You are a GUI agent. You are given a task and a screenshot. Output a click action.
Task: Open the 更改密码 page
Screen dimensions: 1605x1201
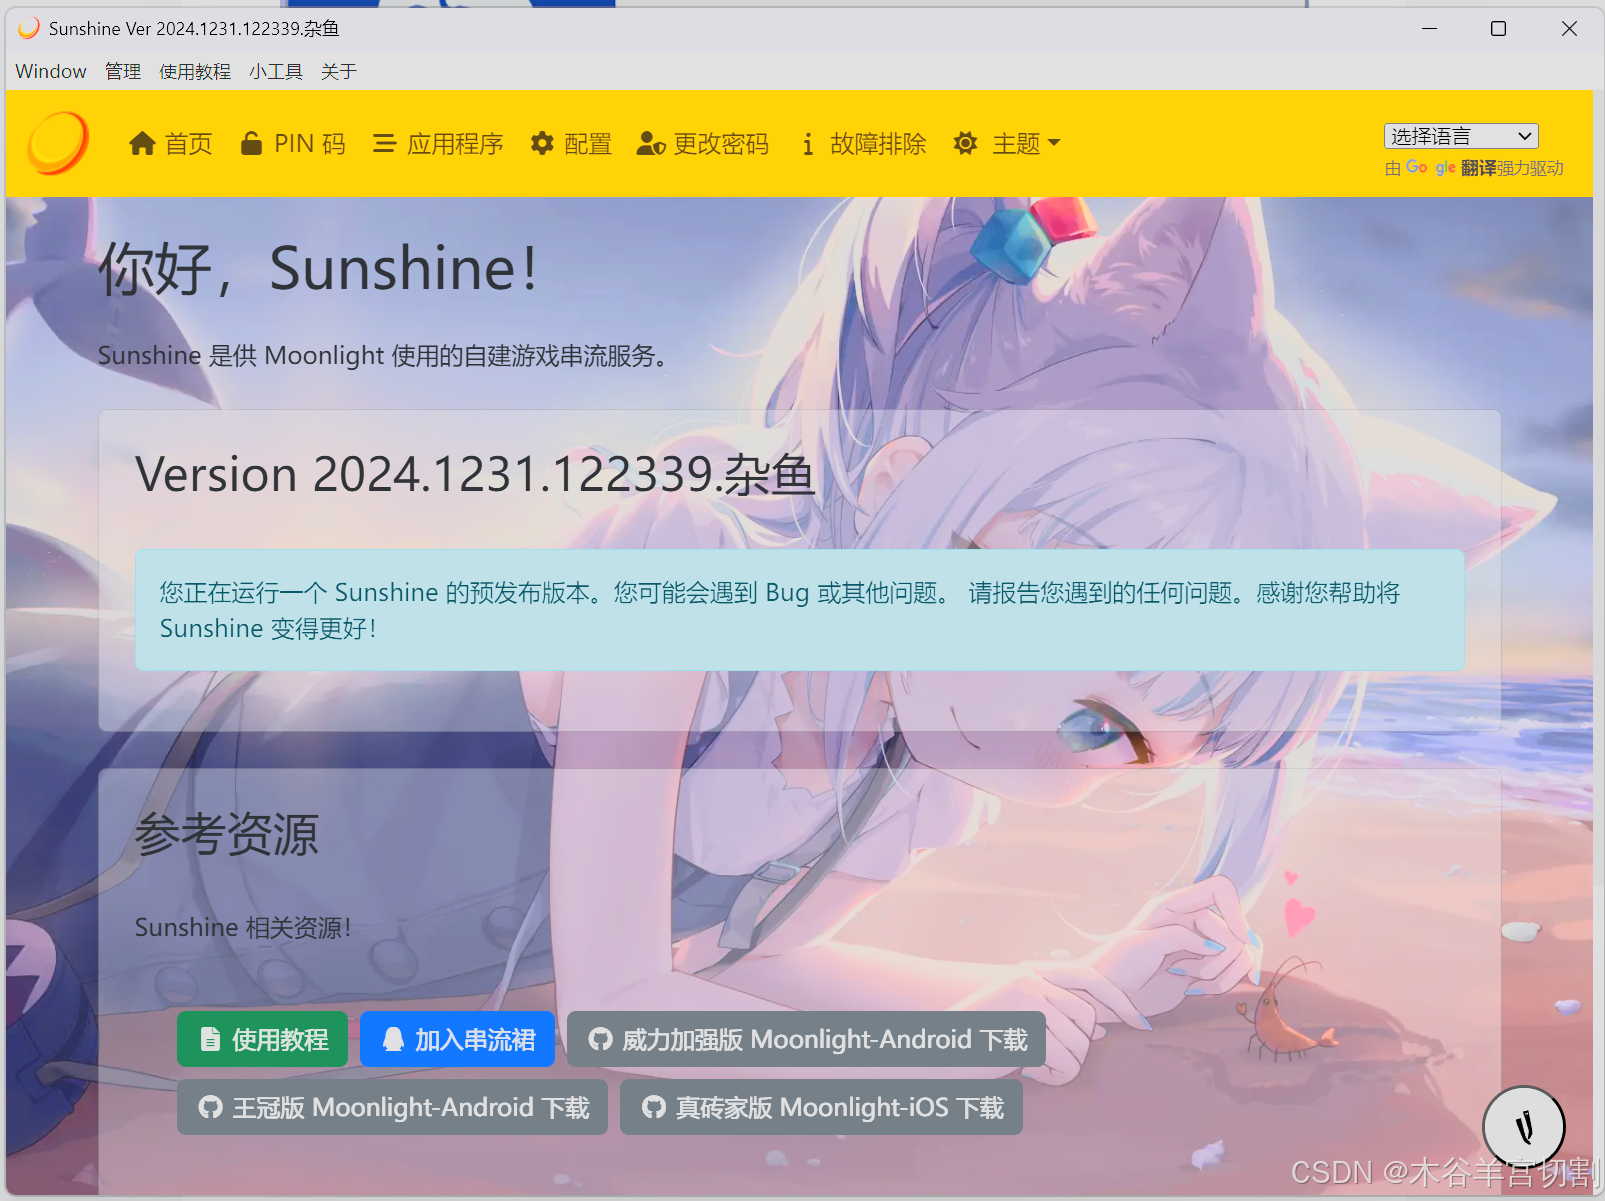tap(703, 144)
